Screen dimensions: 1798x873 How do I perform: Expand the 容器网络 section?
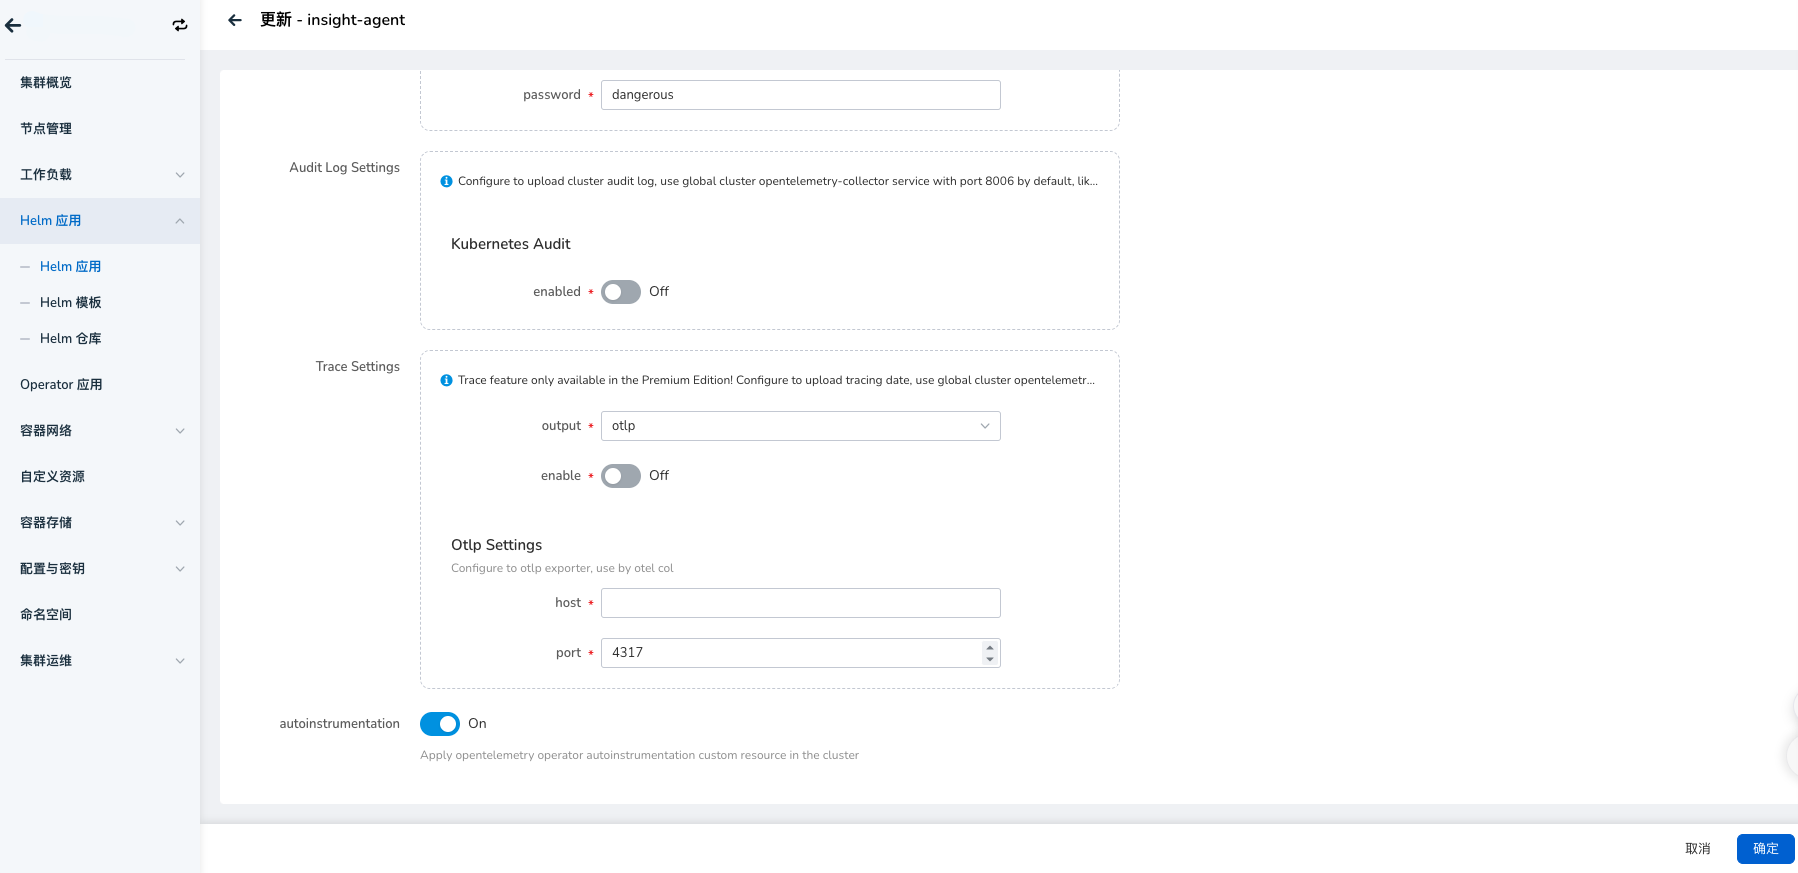100,431
